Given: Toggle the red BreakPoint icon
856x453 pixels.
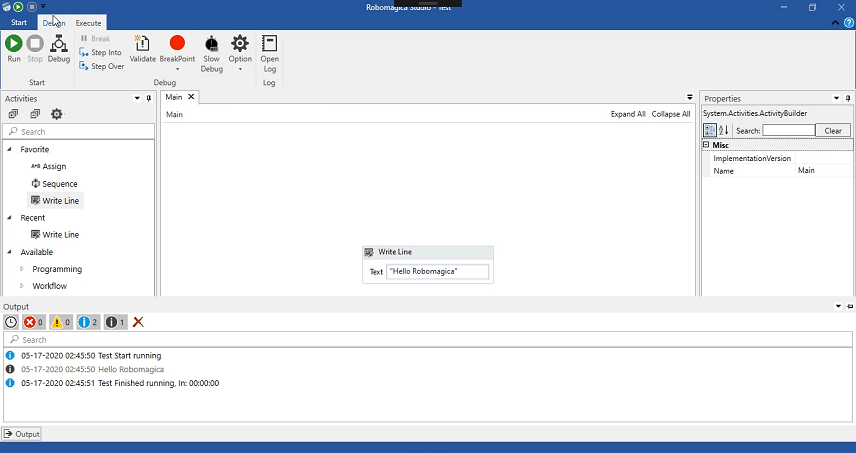Looking at the screenshot, I should (177, 43).
